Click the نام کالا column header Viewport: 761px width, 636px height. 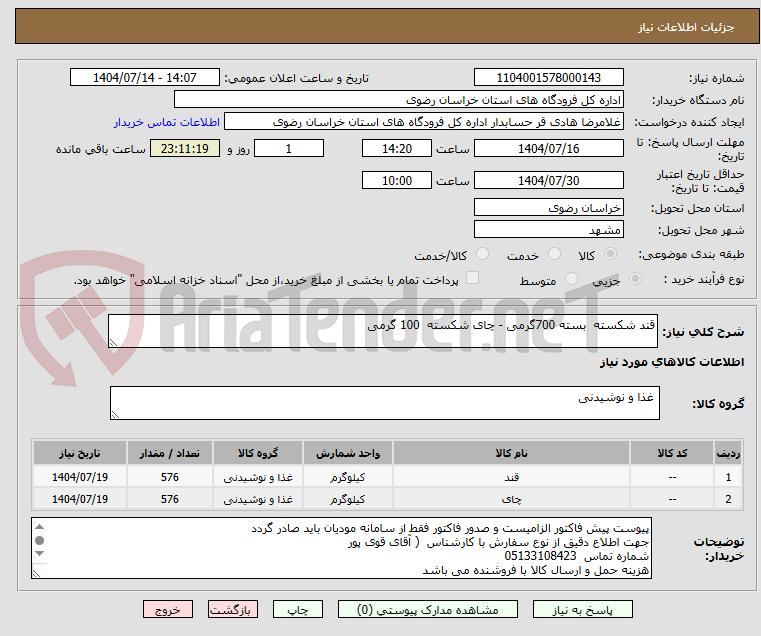511,453
